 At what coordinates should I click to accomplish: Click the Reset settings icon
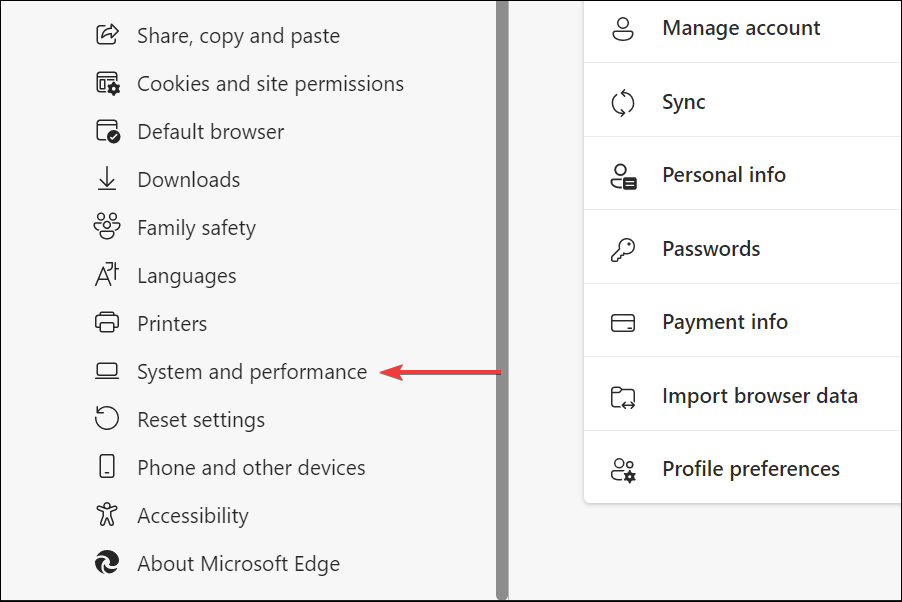107,420
